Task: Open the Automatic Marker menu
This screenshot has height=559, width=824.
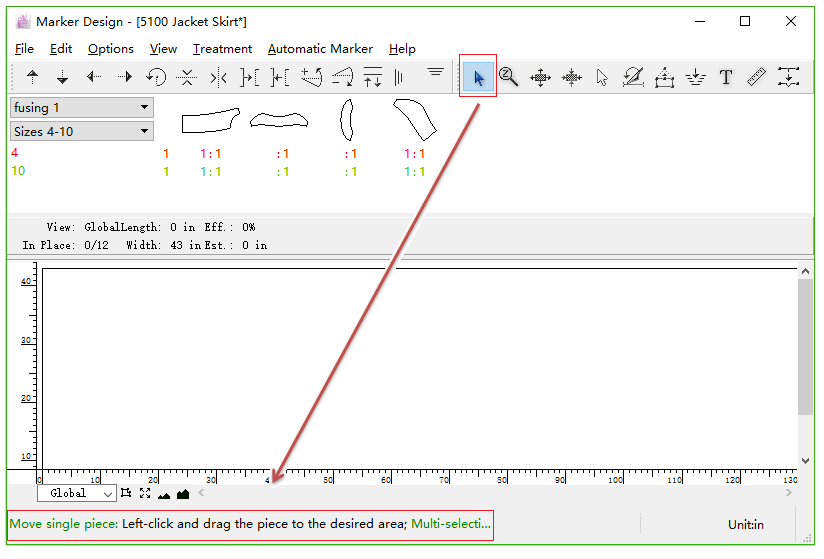Action: click(321, 49)
